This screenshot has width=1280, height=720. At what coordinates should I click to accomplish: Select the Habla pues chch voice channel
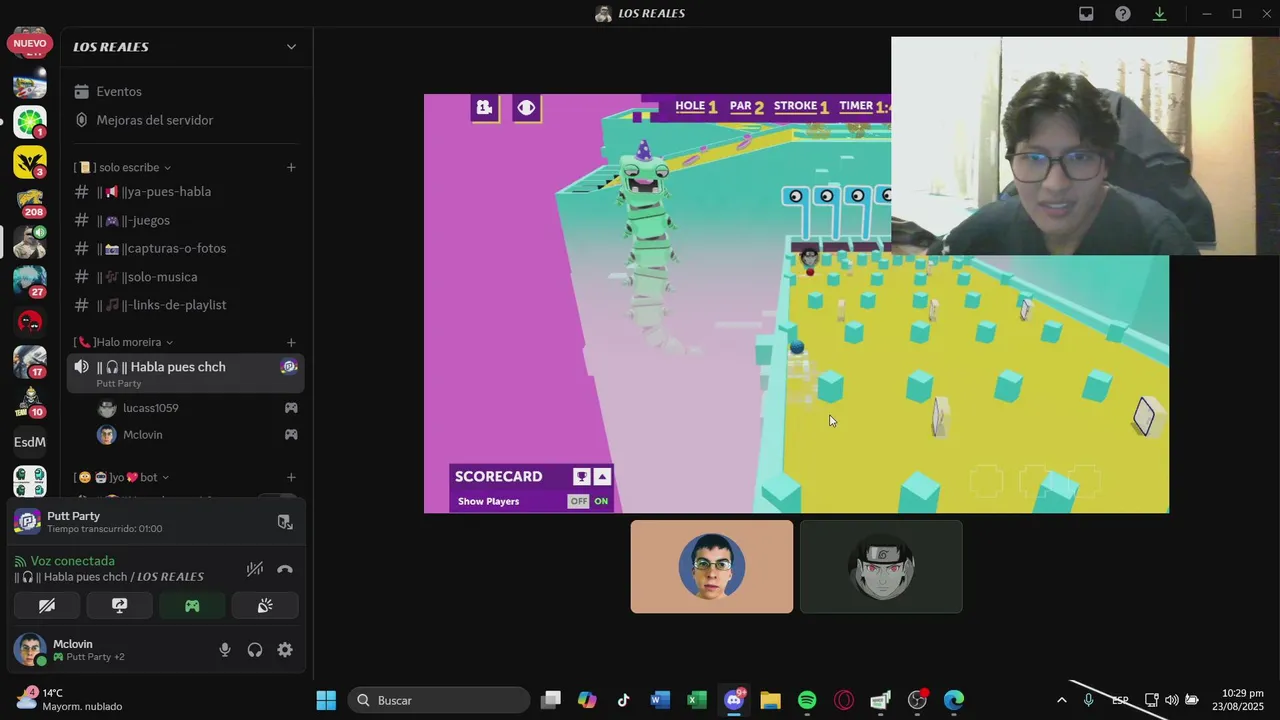tap(186, 373)
